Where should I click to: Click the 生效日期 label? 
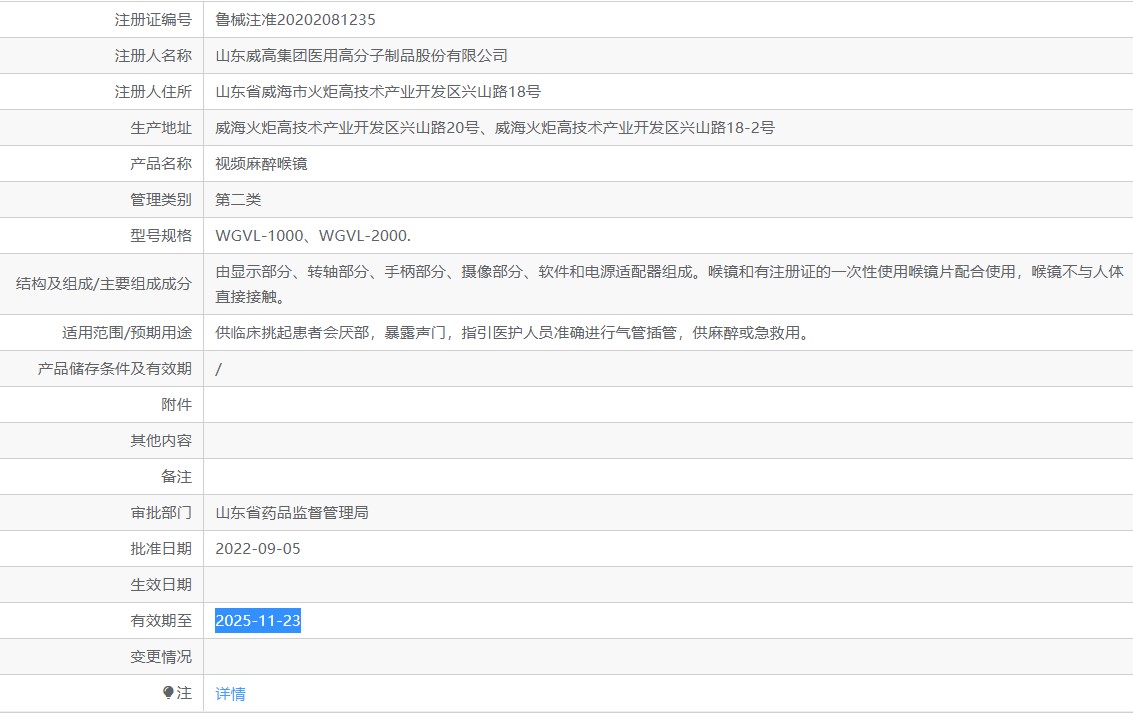click(x=161, y=585)
